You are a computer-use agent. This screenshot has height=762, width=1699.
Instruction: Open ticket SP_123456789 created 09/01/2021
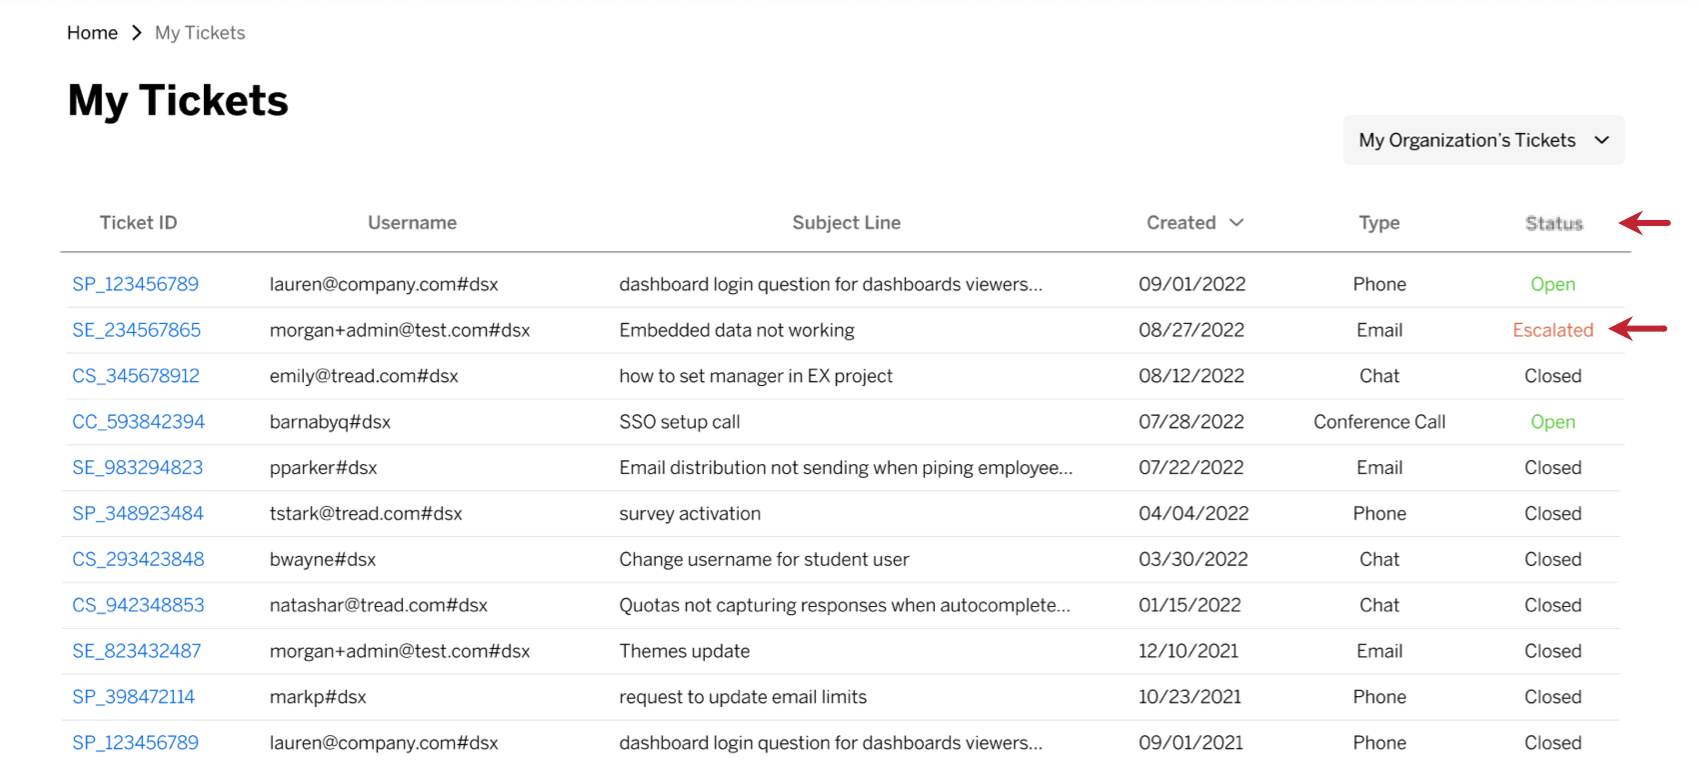[x=135, y=743]
